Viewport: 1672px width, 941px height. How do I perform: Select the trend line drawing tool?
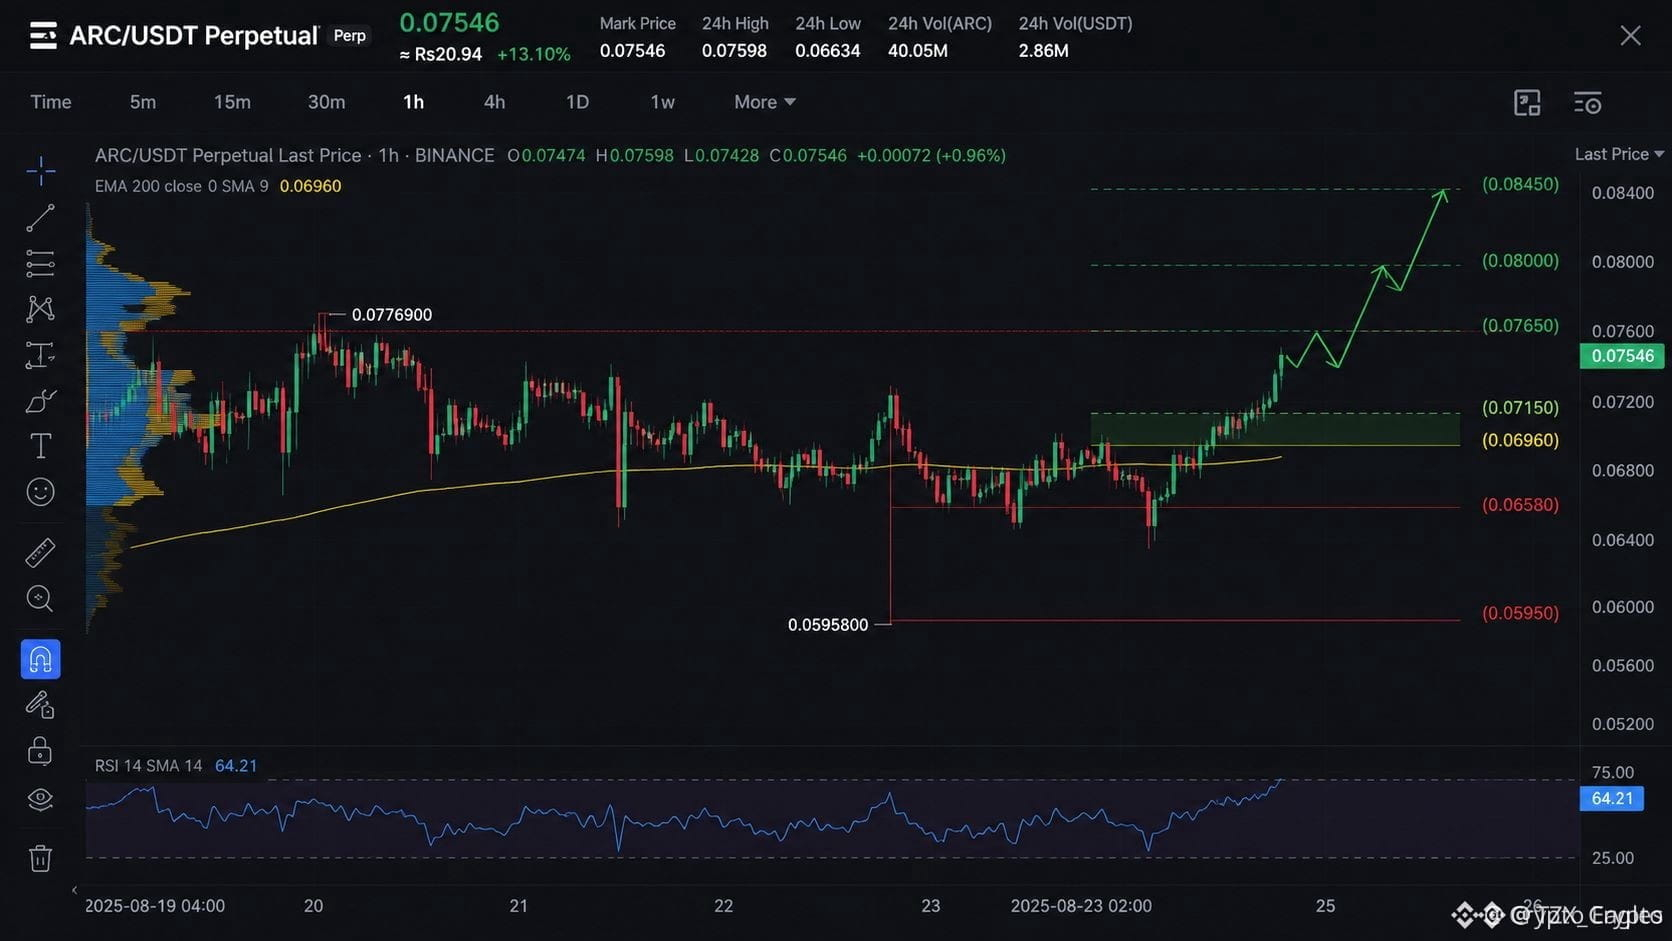pyautogui.click(x=41, y=217)
